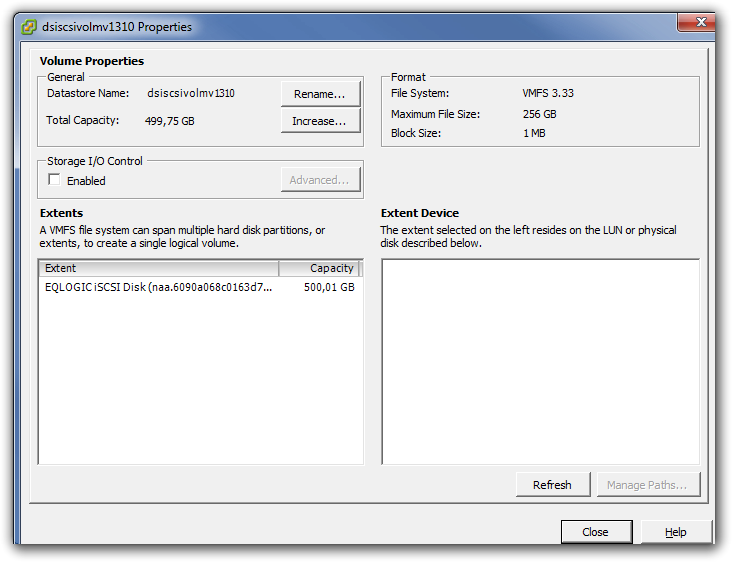
Task: Open the Increase... capacity dialog
Action: click(x=320, y=121)
